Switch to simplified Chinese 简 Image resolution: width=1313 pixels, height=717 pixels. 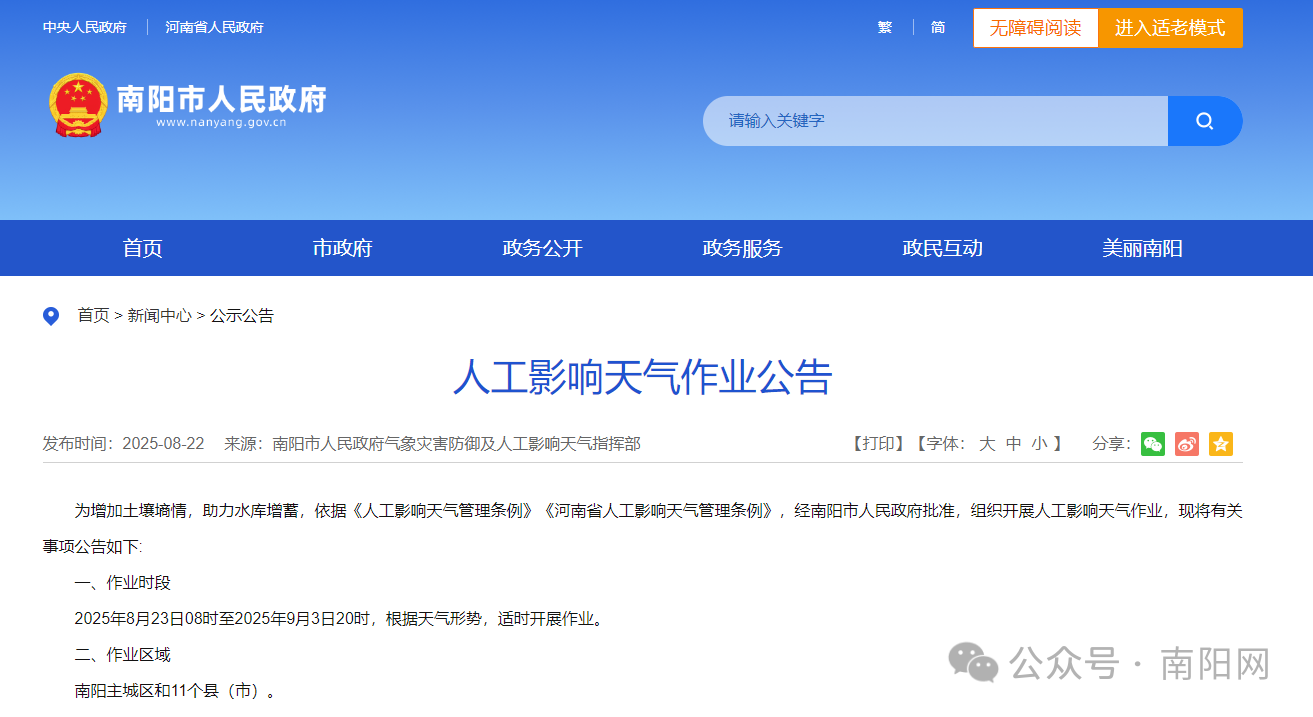click(x=938, y=27)
